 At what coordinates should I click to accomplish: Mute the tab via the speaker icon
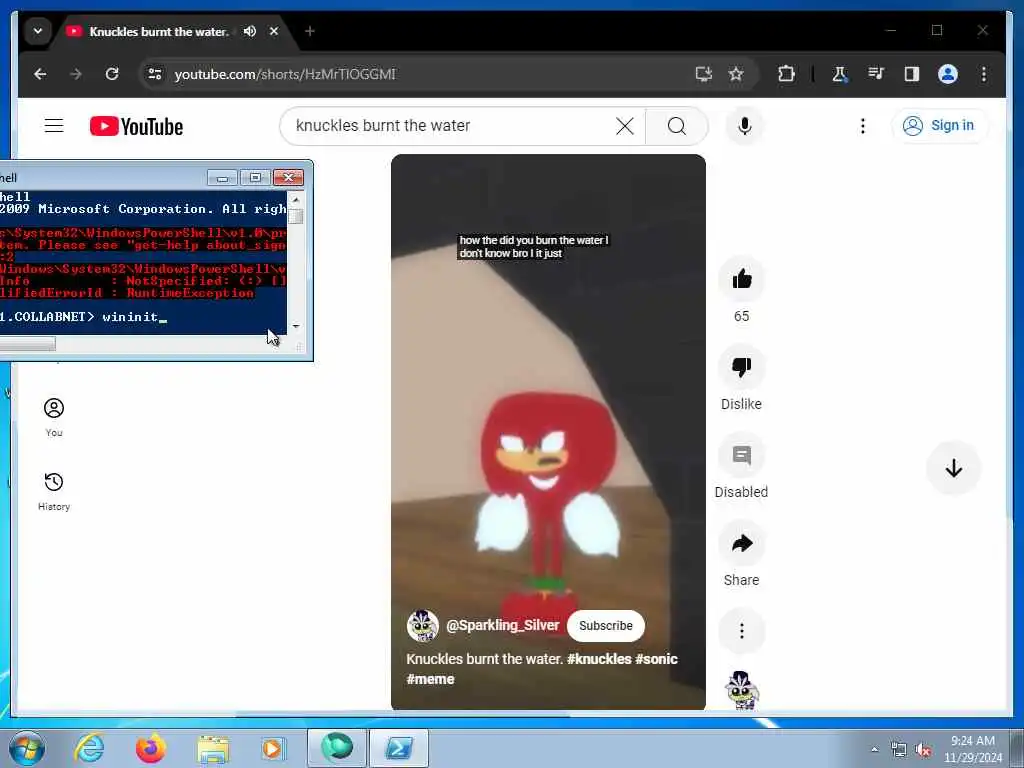click(x=249, y=31)
